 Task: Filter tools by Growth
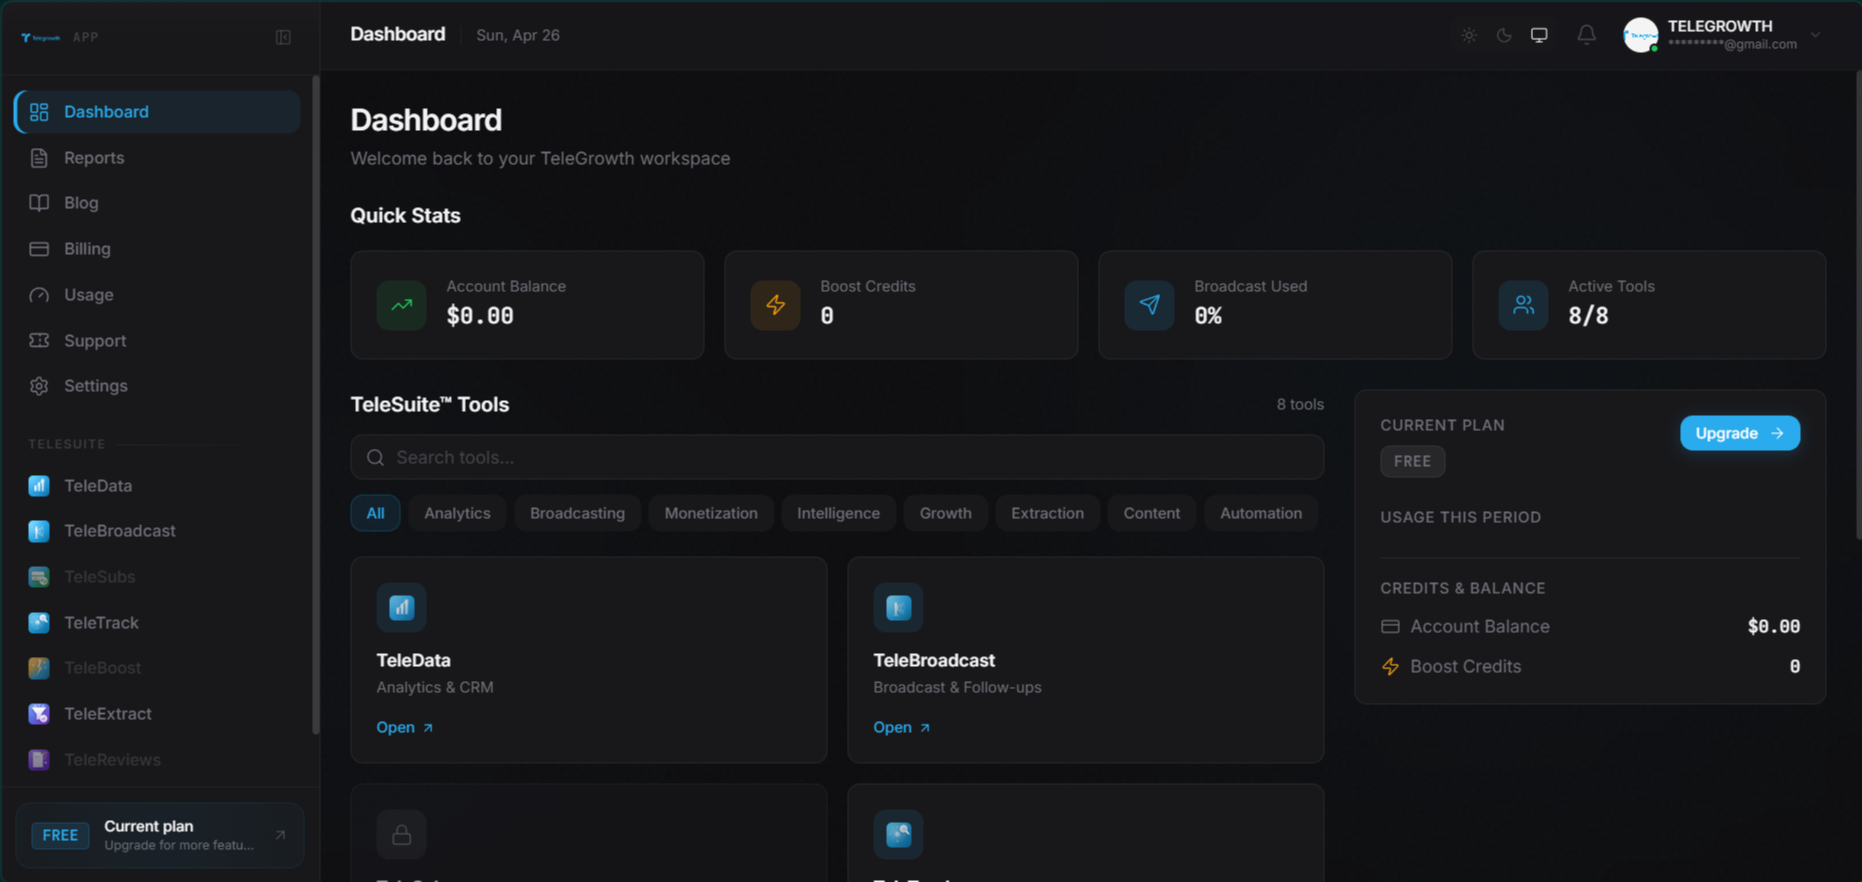pos(945,513)
